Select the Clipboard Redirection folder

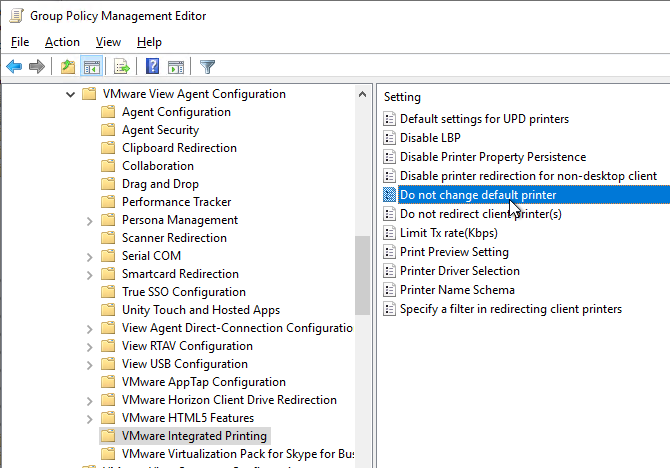(x=179, y=148)
